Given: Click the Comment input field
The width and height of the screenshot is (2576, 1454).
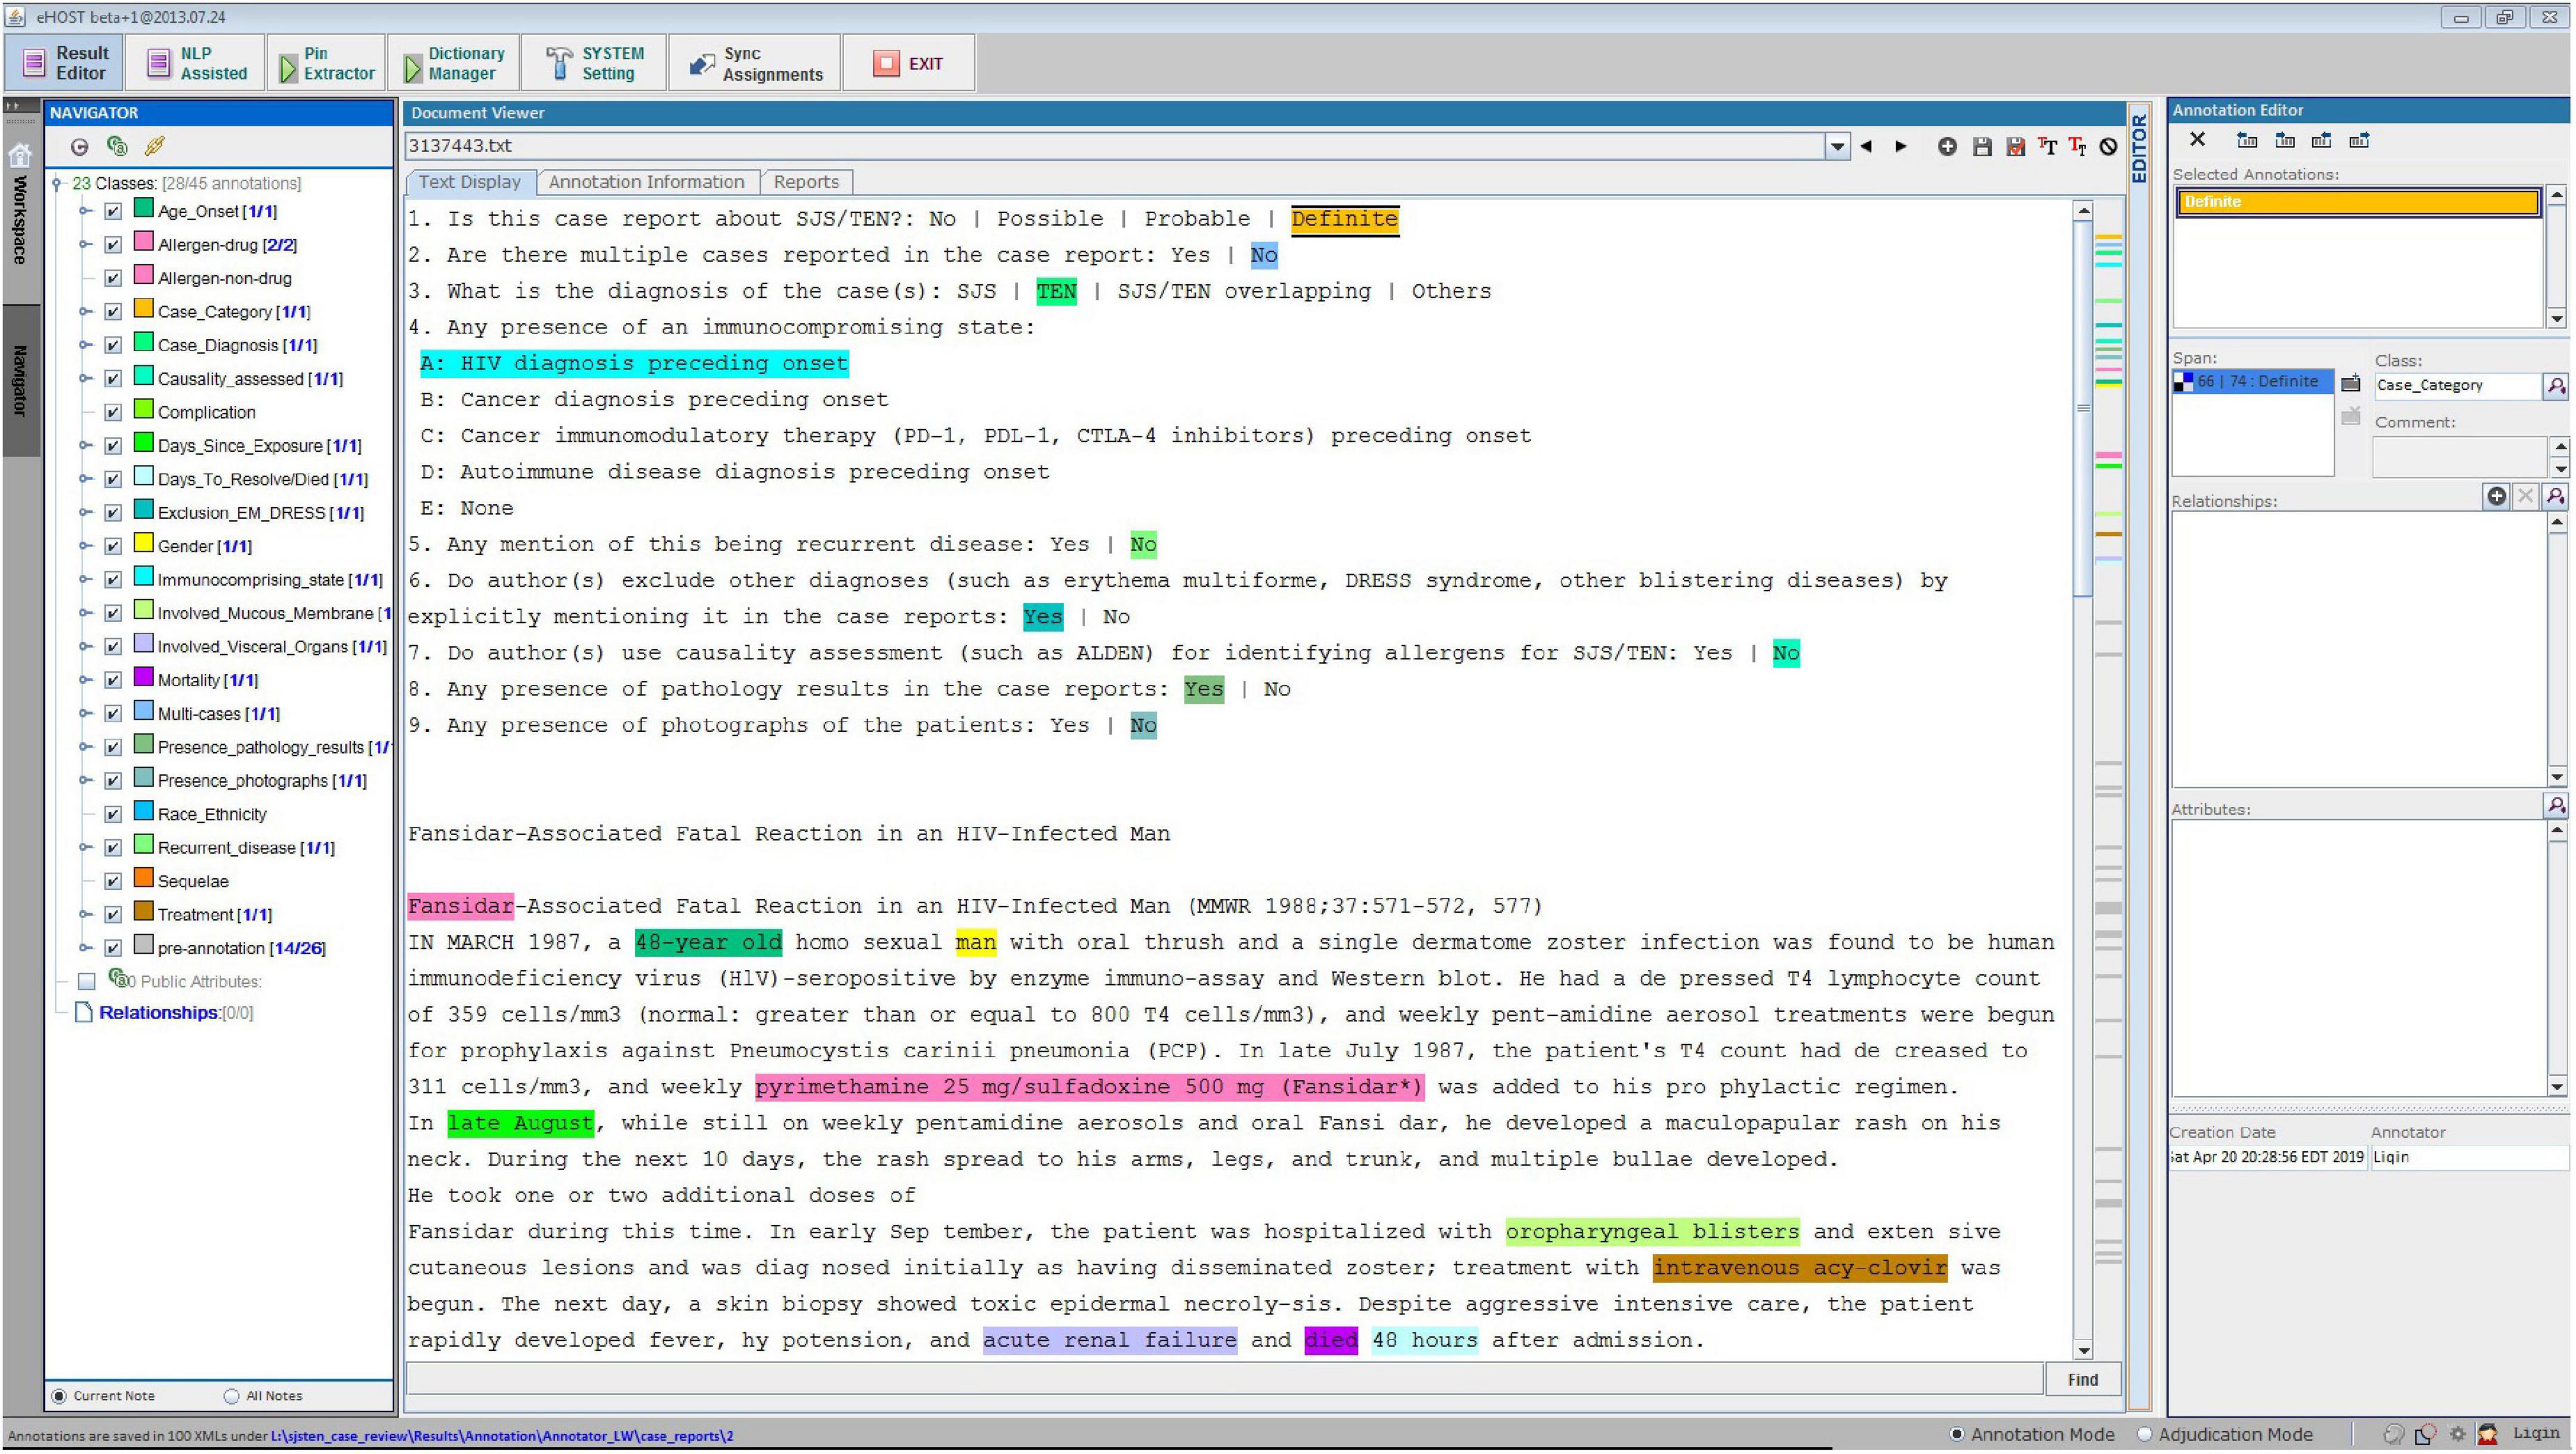Looking at the screenshot, I should [2461, 457].
